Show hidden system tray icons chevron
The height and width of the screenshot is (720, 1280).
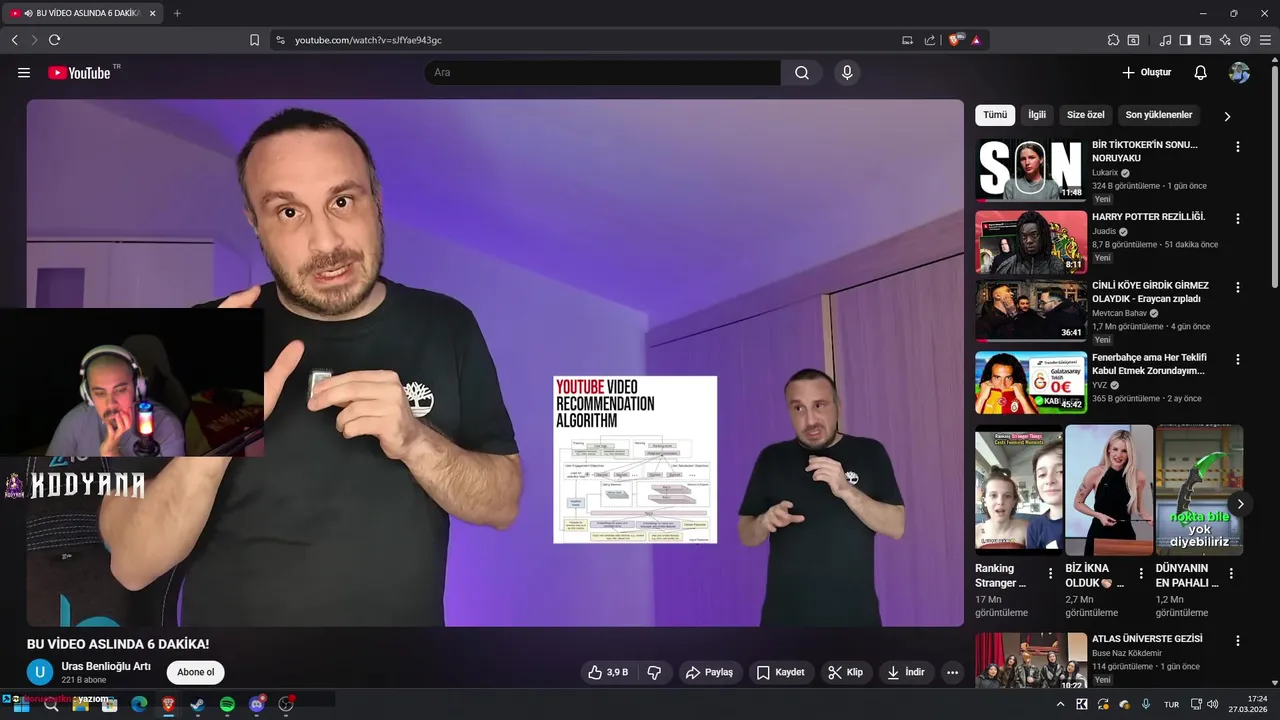(x=1061, y=705)
